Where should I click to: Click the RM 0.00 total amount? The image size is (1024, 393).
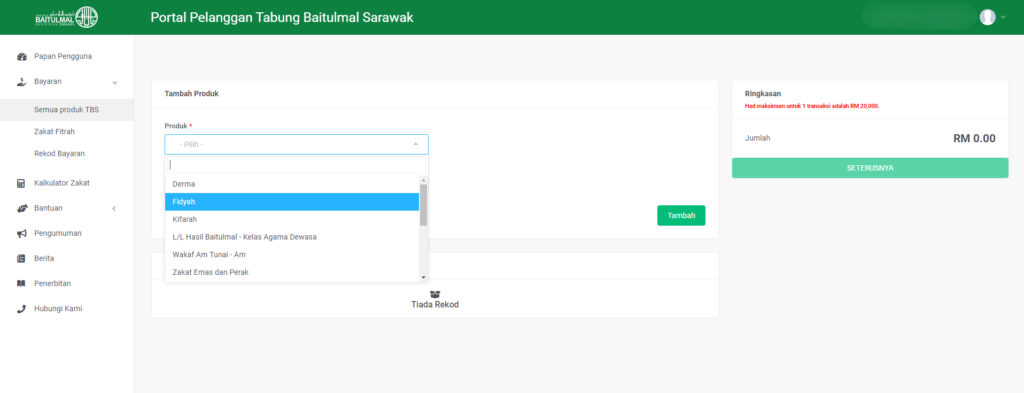point(974,138)
